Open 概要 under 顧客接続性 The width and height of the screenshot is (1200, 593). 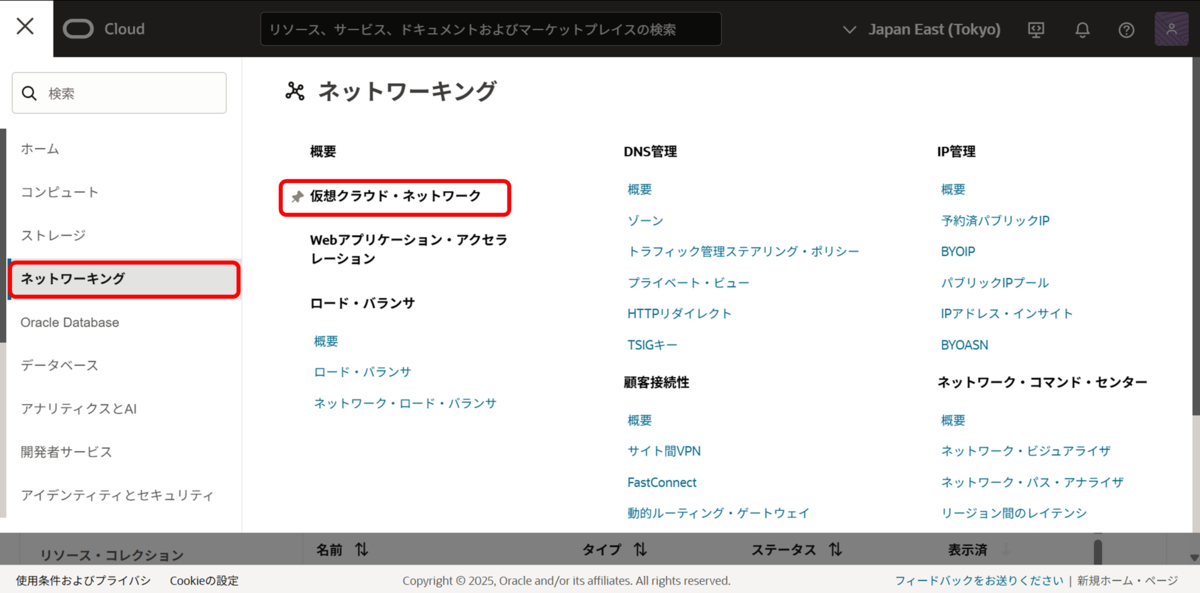(x=640, y=420)
